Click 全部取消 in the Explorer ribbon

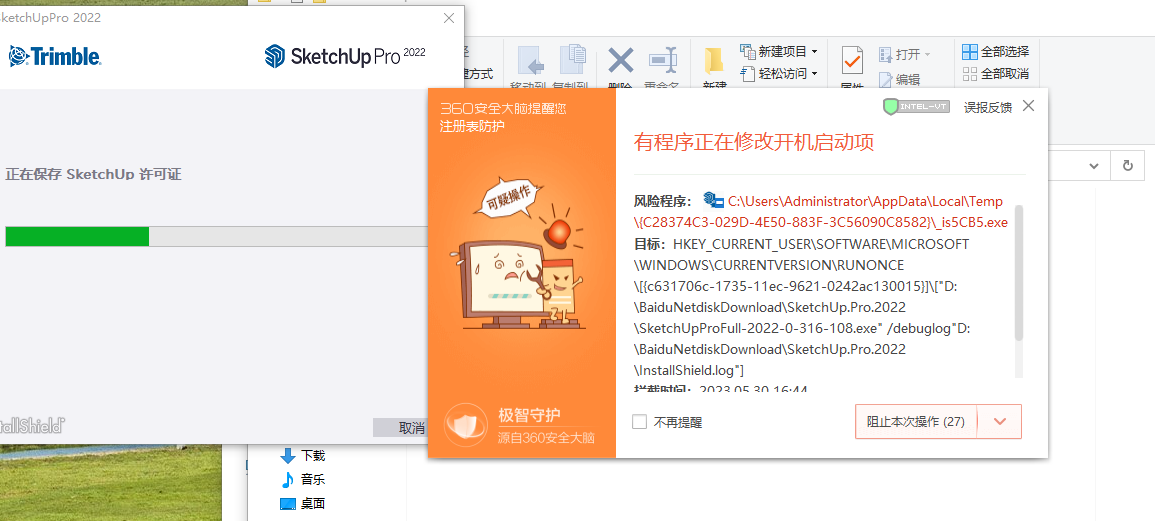click(996, 74)
